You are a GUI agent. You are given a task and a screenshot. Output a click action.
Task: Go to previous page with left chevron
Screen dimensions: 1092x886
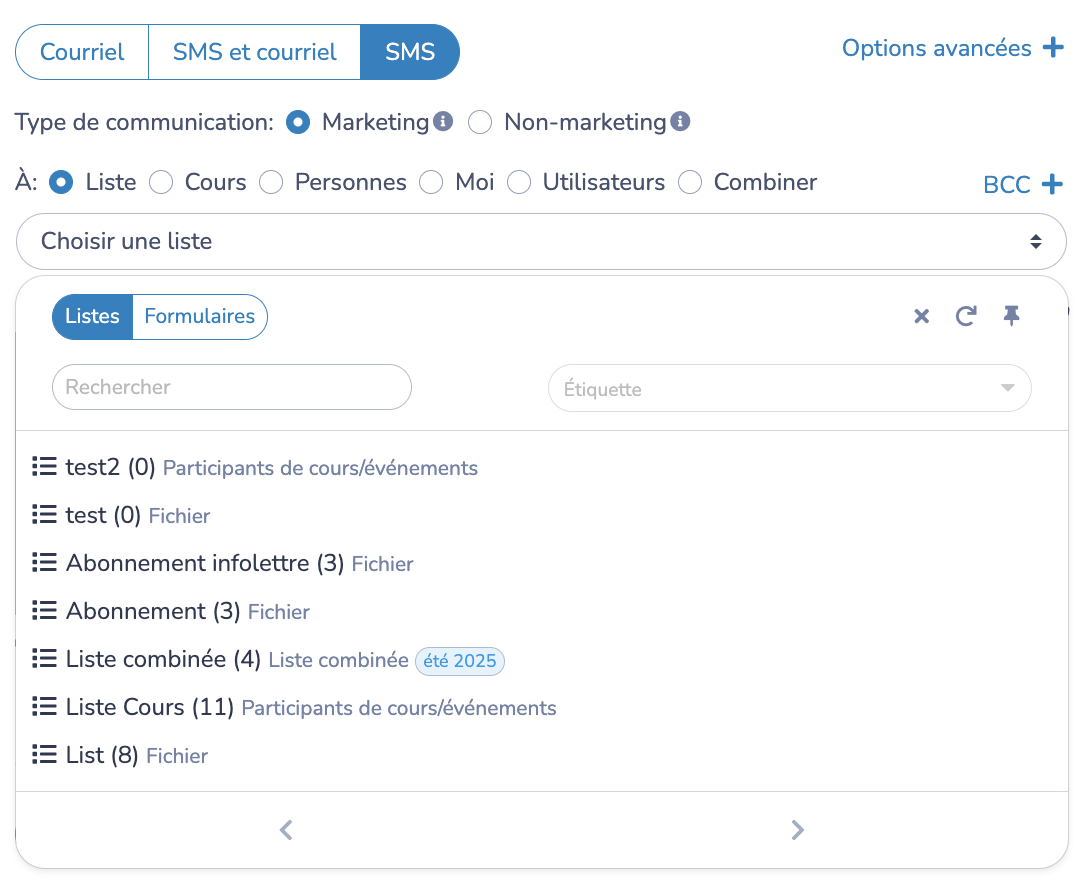point(286,830)
